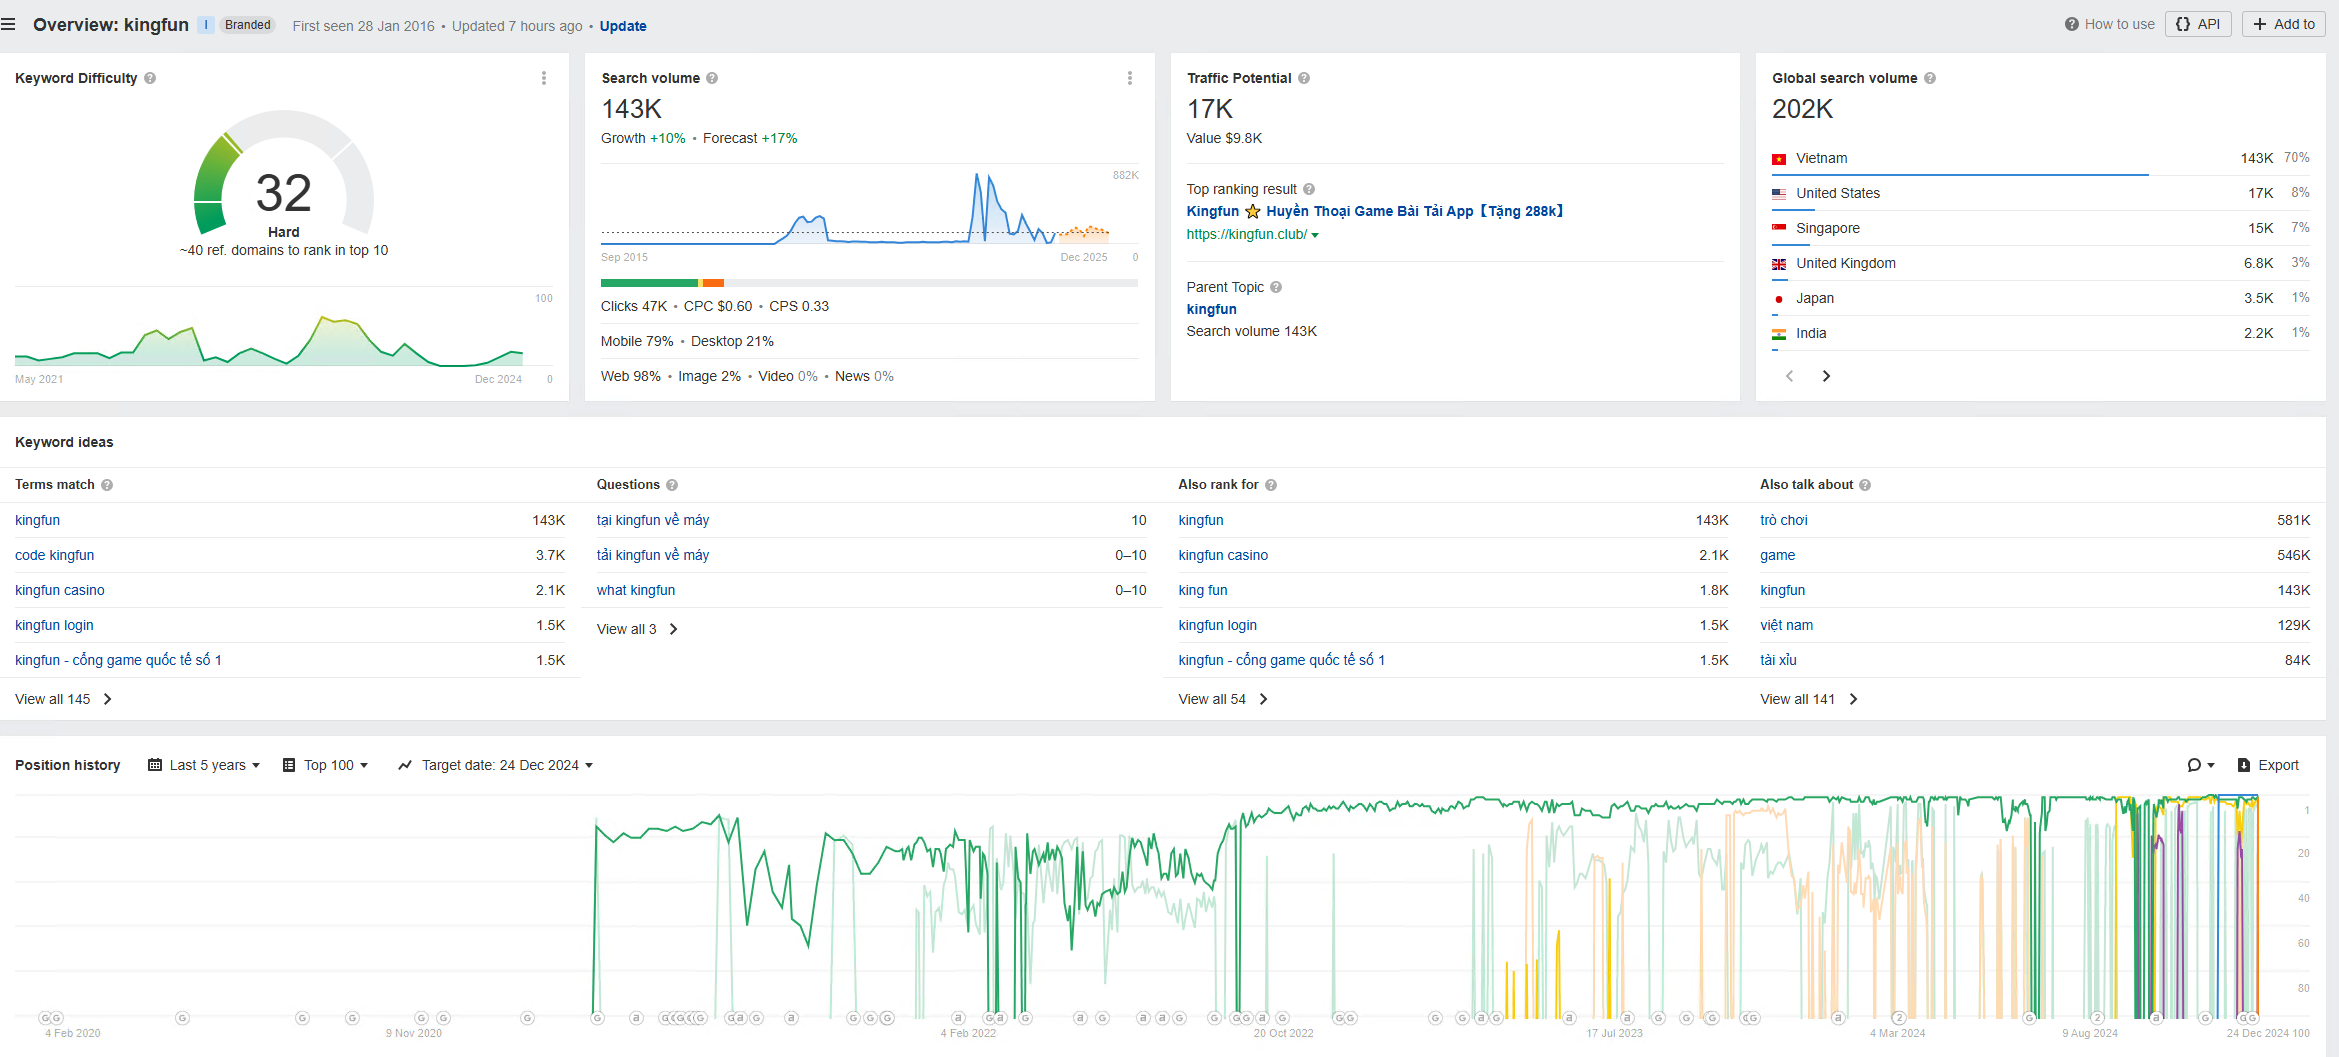Open 'trò chơi' in Also talk about
The height and width of the screenshot is (1057, 2339).
[1784, 520]
